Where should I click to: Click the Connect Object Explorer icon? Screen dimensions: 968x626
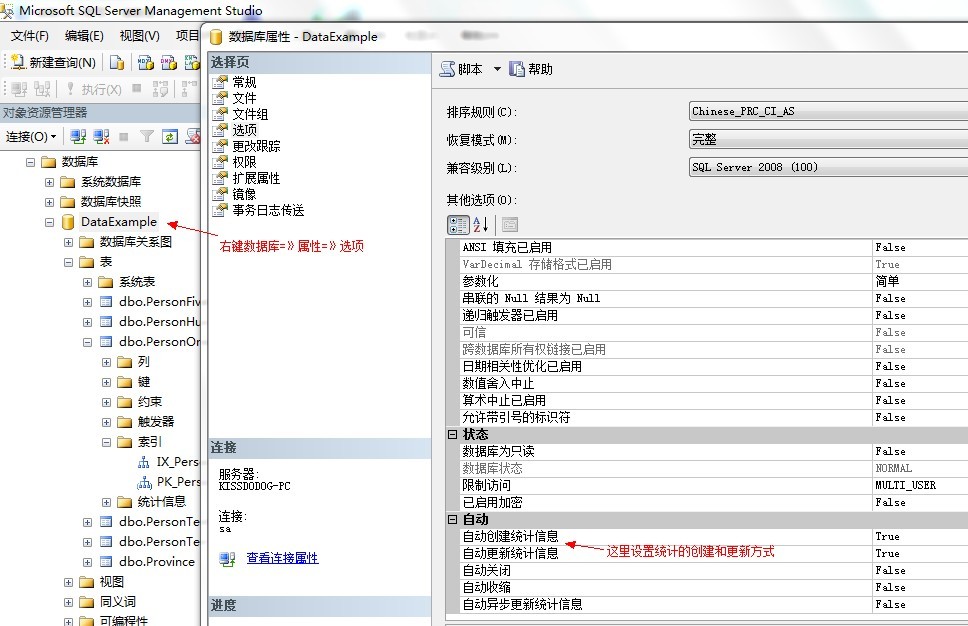pos(78,136)
